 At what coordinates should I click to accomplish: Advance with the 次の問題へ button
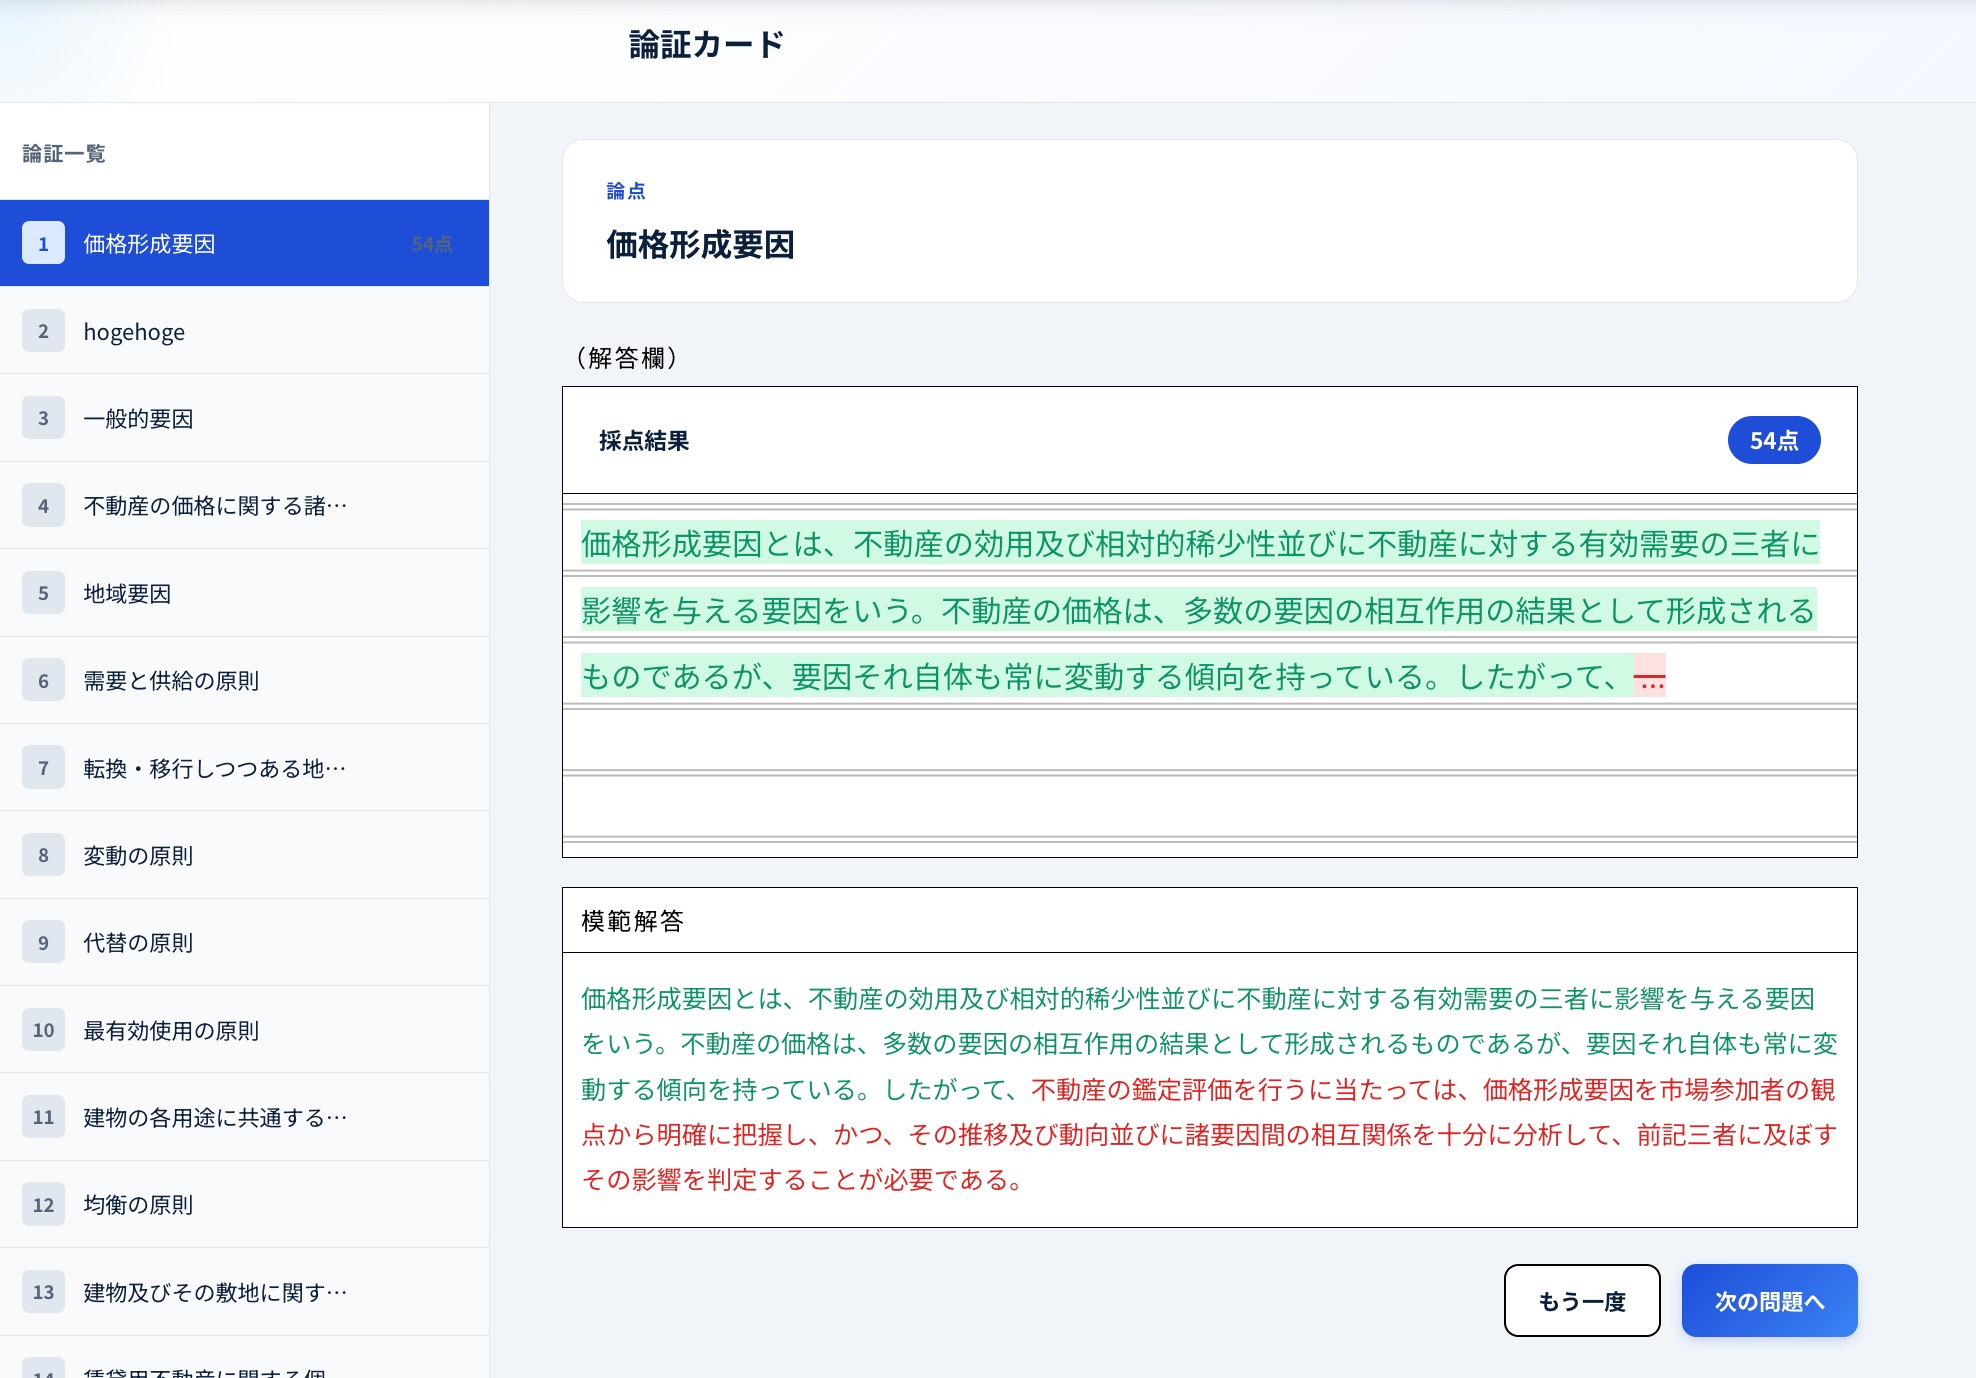point(1769,1300)
